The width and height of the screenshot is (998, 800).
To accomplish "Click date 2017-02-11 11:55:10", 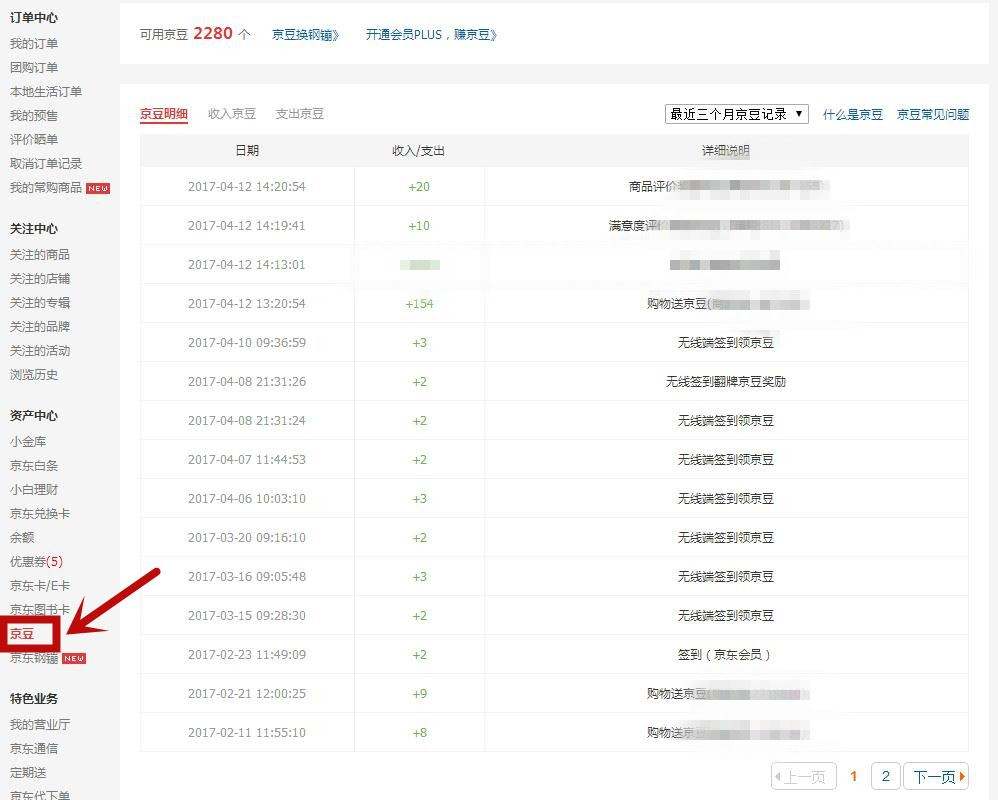I will click(x=247, y=733).
